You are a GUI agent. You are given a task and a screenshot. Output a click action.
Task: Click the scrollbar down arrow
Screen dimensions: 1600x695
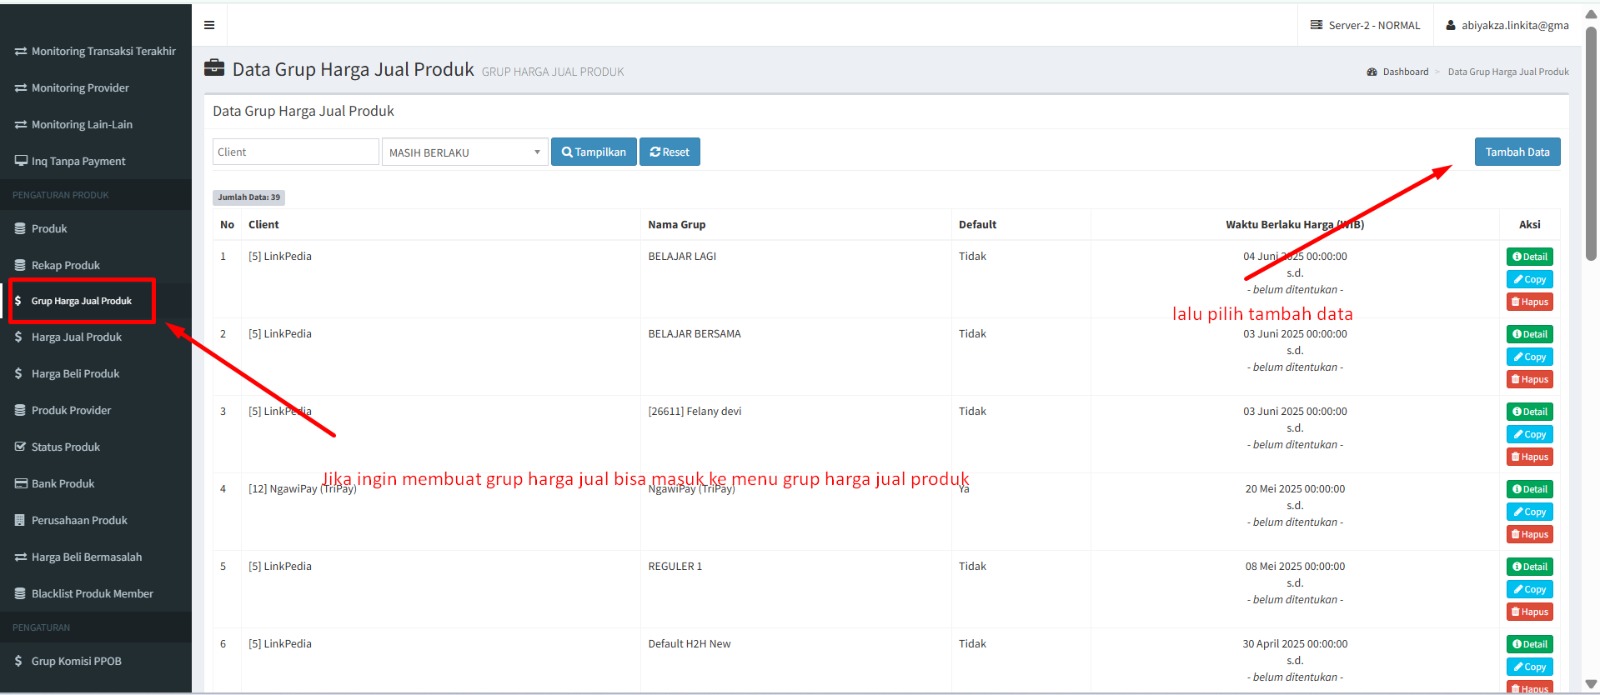click(x=1591, y=684)
